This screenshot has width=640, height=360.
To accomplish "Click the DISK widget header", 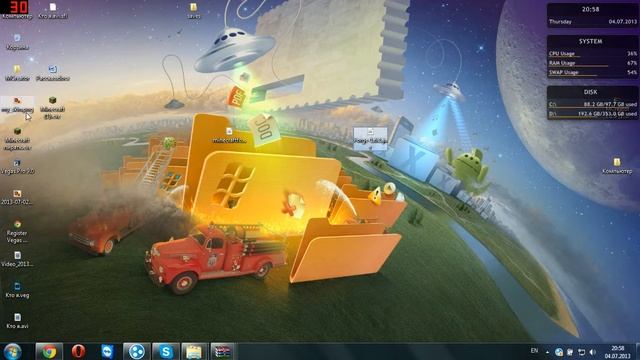I will (590, 92).
